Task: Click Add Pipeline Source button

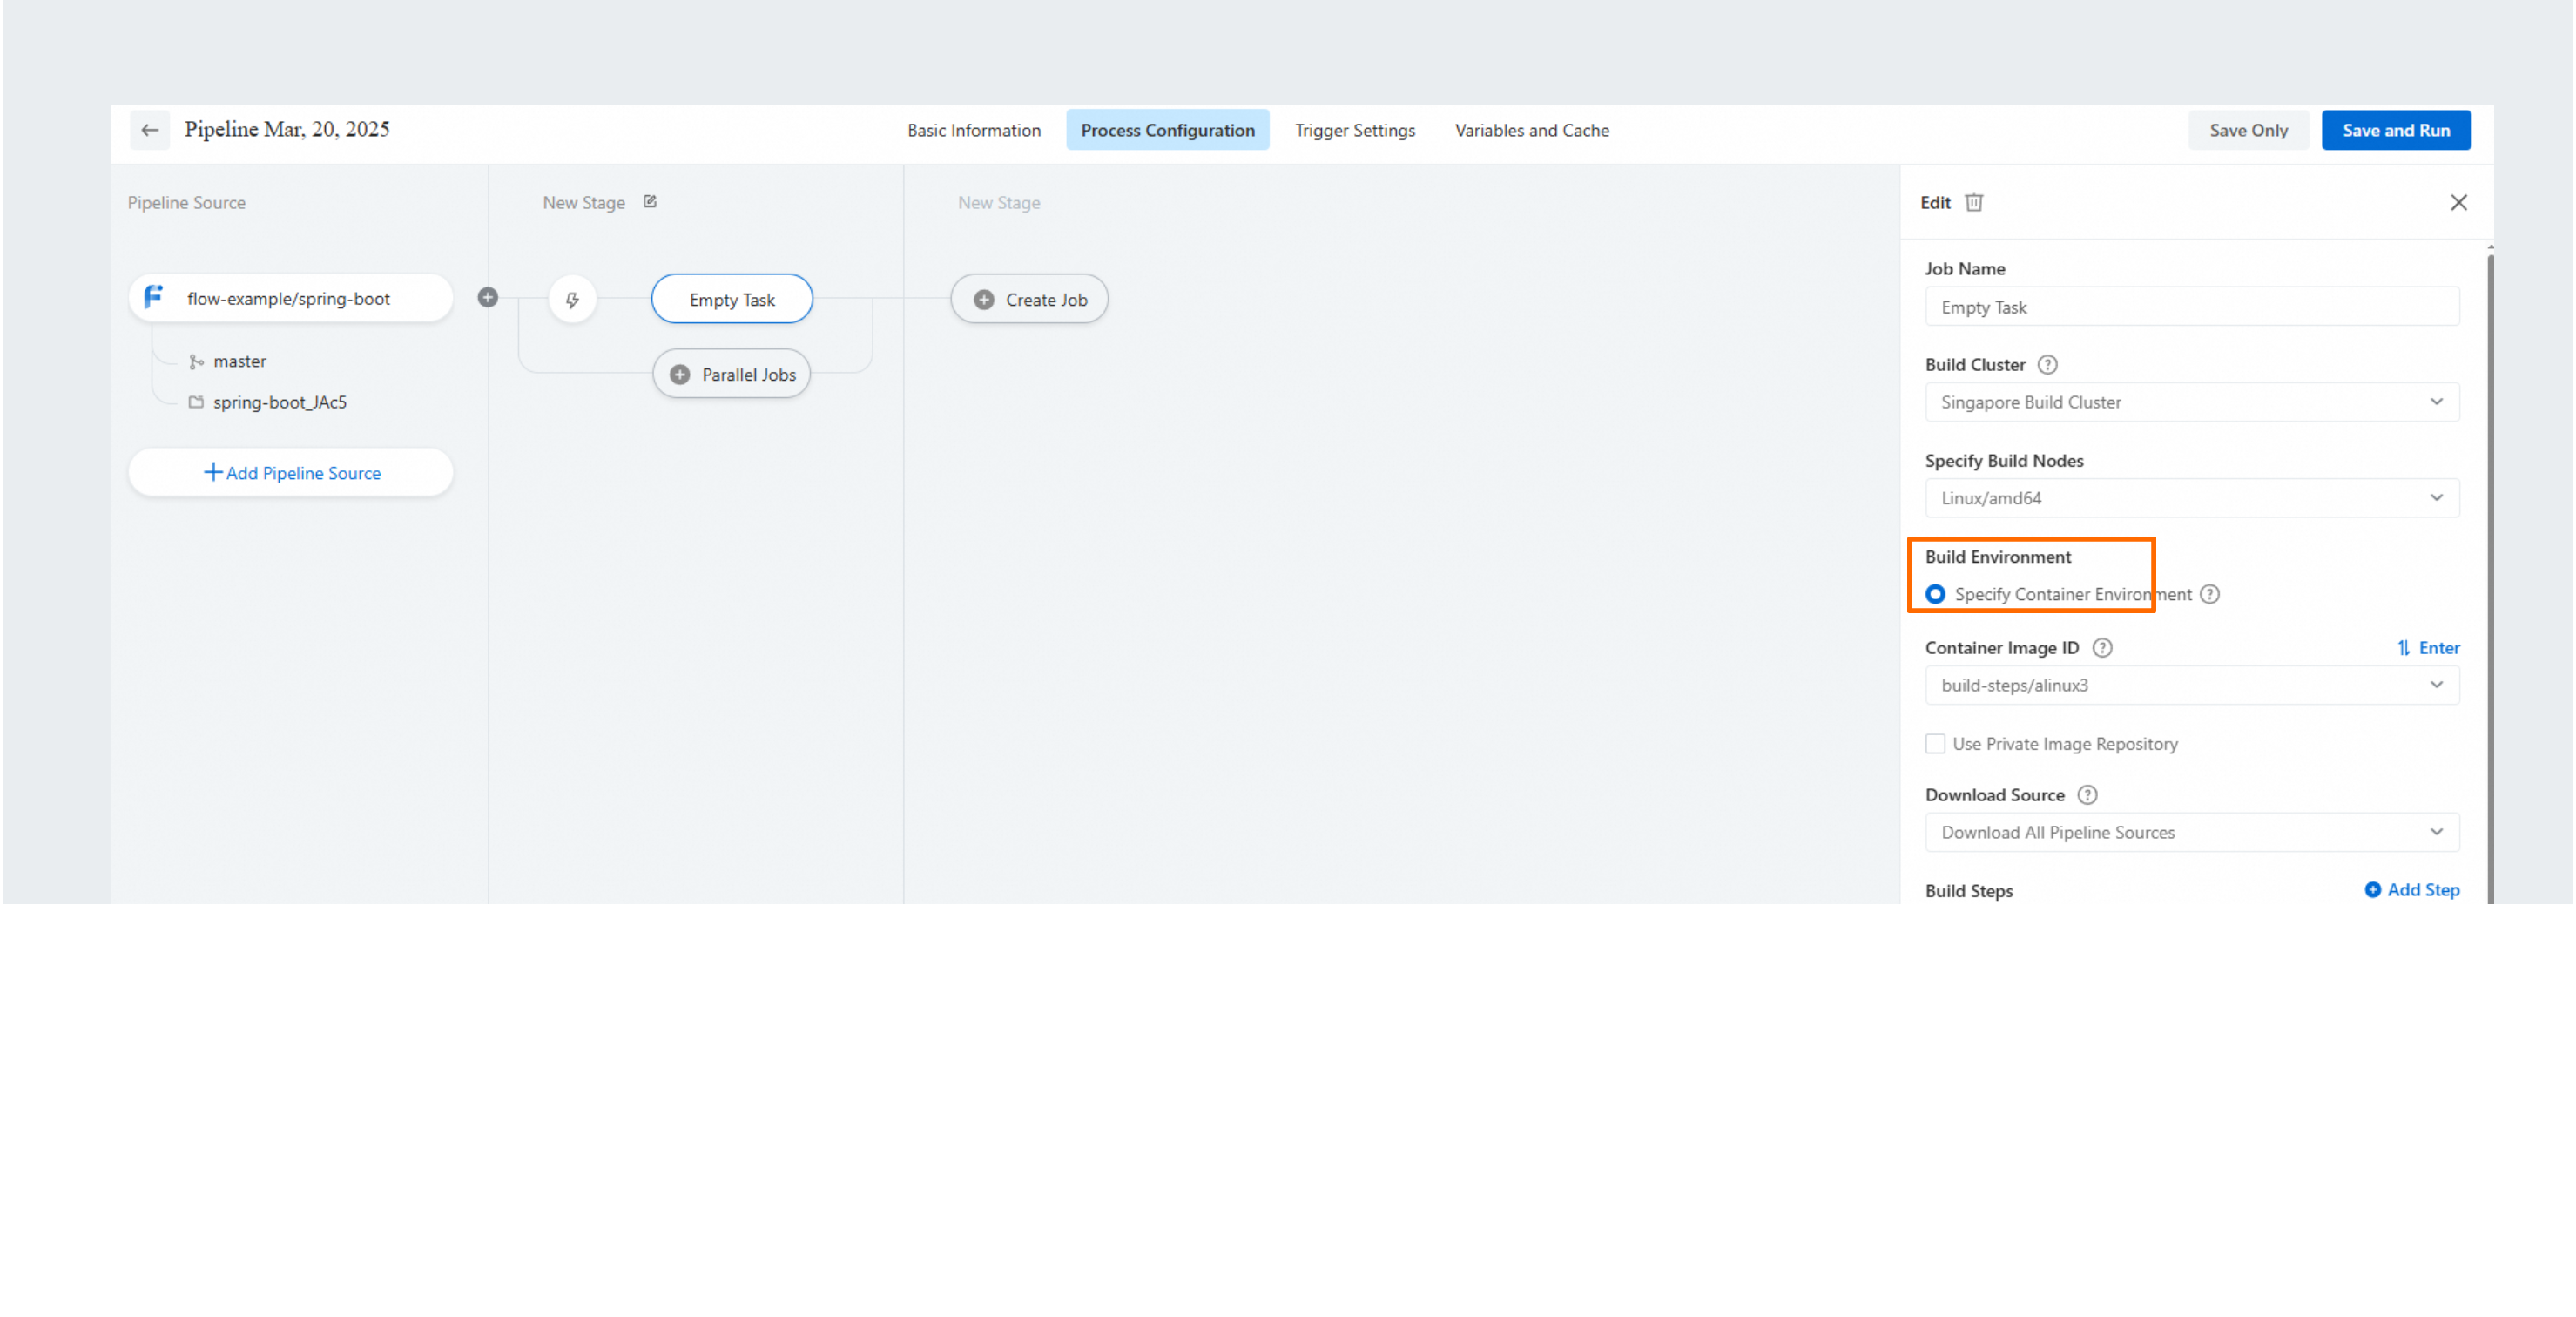Action: pyautogui.click(x=291, y=473)
